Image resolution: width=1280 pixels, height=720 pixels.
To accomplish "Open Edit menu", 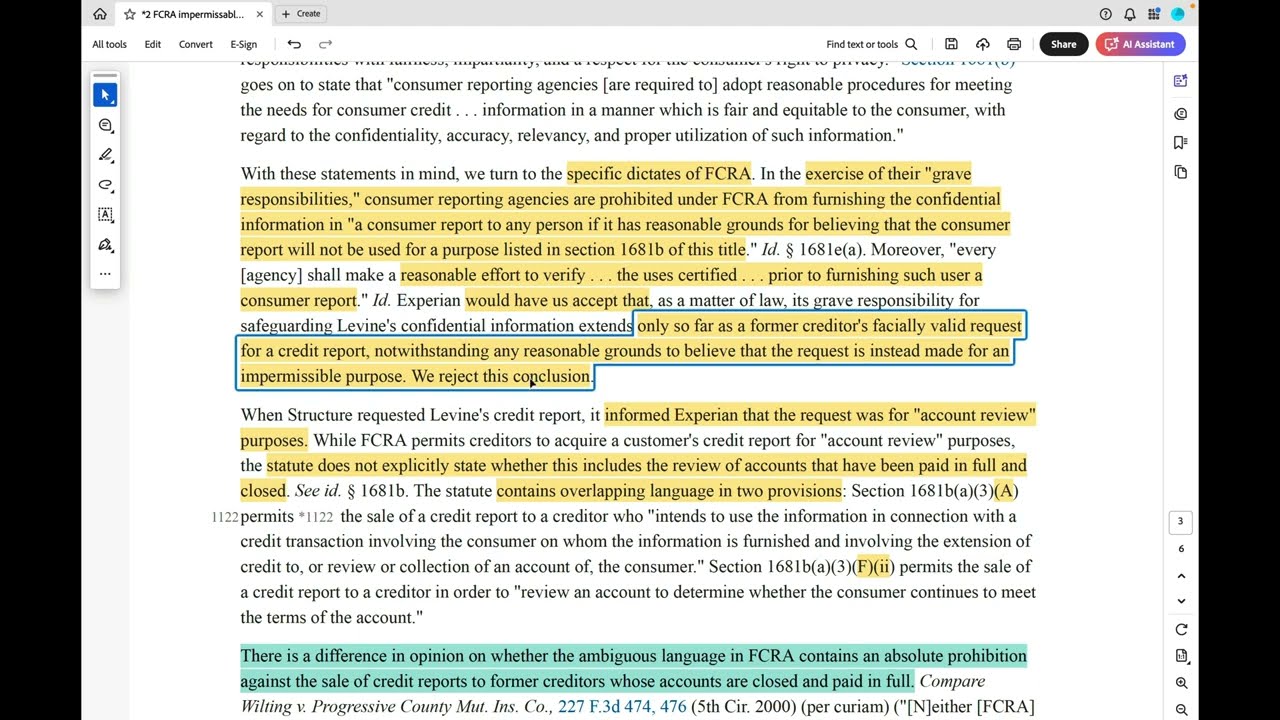I will (x=152, y=44).
